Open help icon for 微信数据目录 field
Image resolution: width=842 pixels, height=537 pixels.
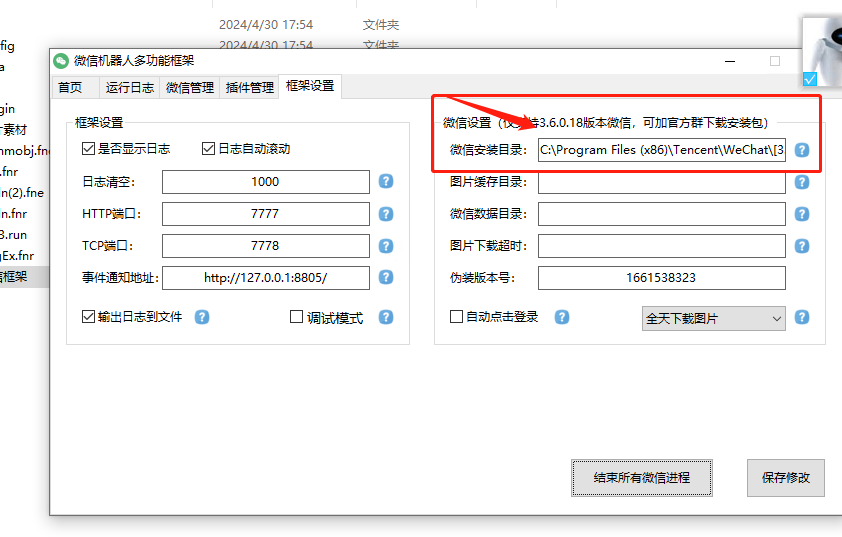[x=802, y=214]
